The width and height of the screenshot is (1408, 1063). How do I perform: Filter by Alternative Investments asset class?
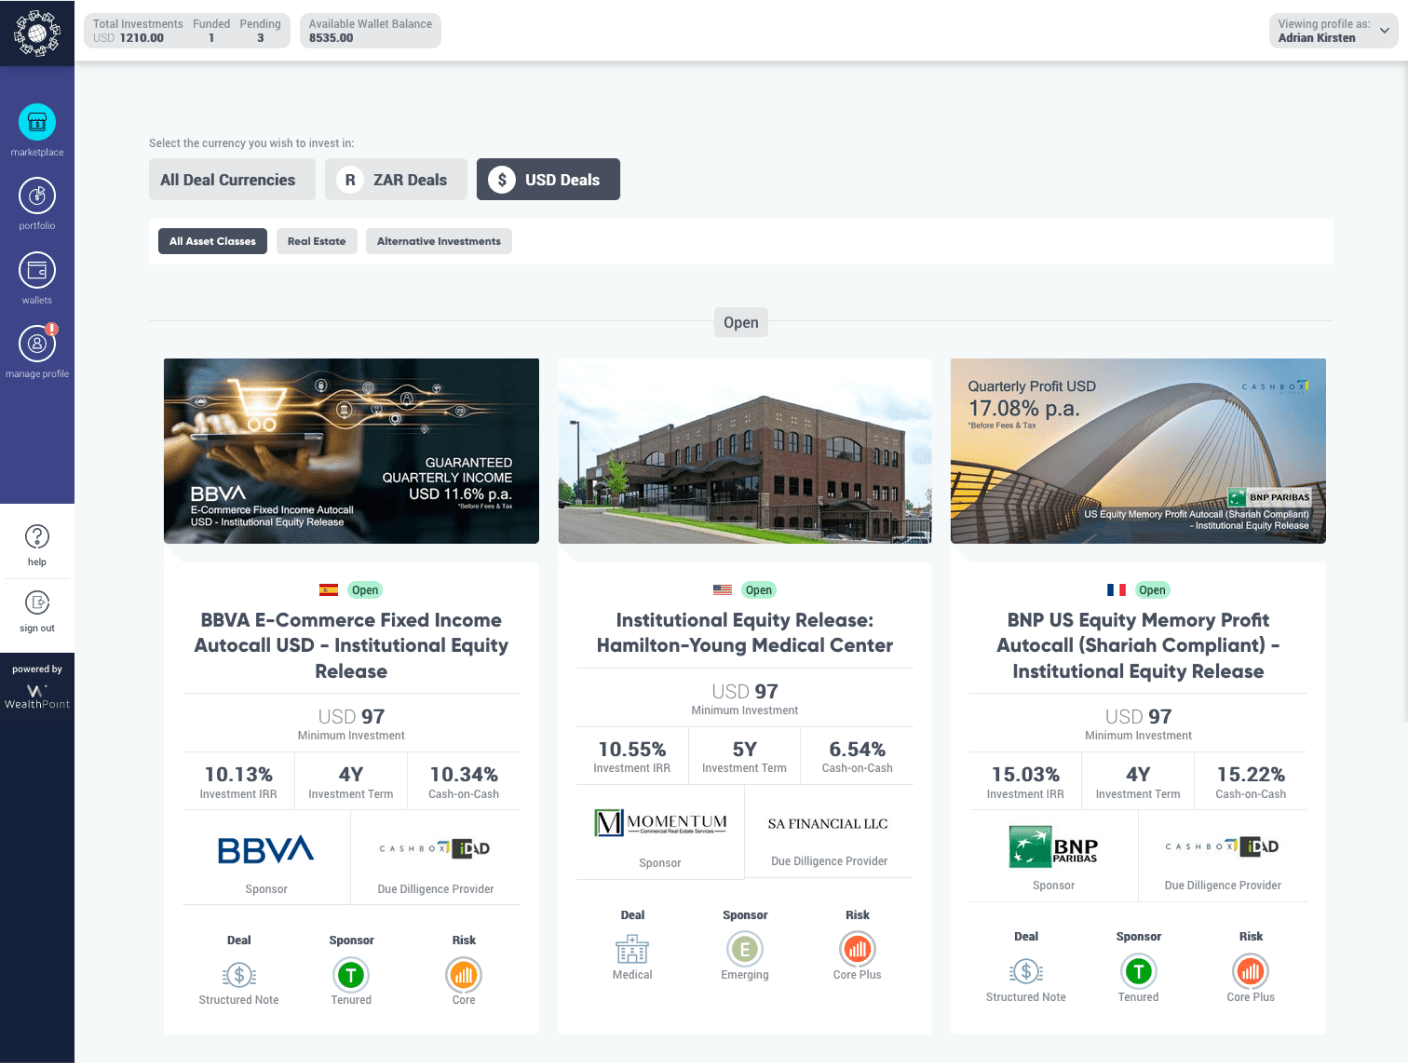click(x=439, y=241)
